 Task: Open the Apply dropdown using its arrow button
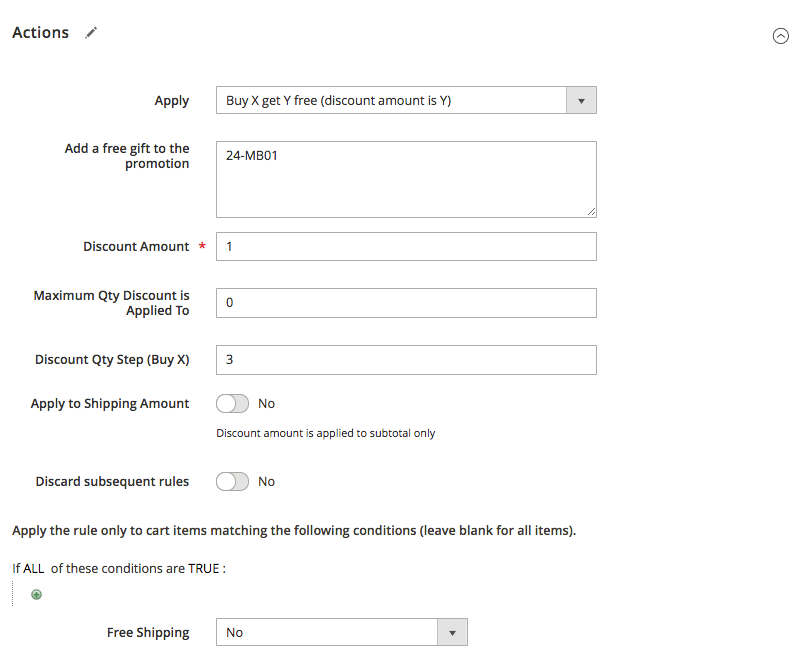tap(581, 100)
